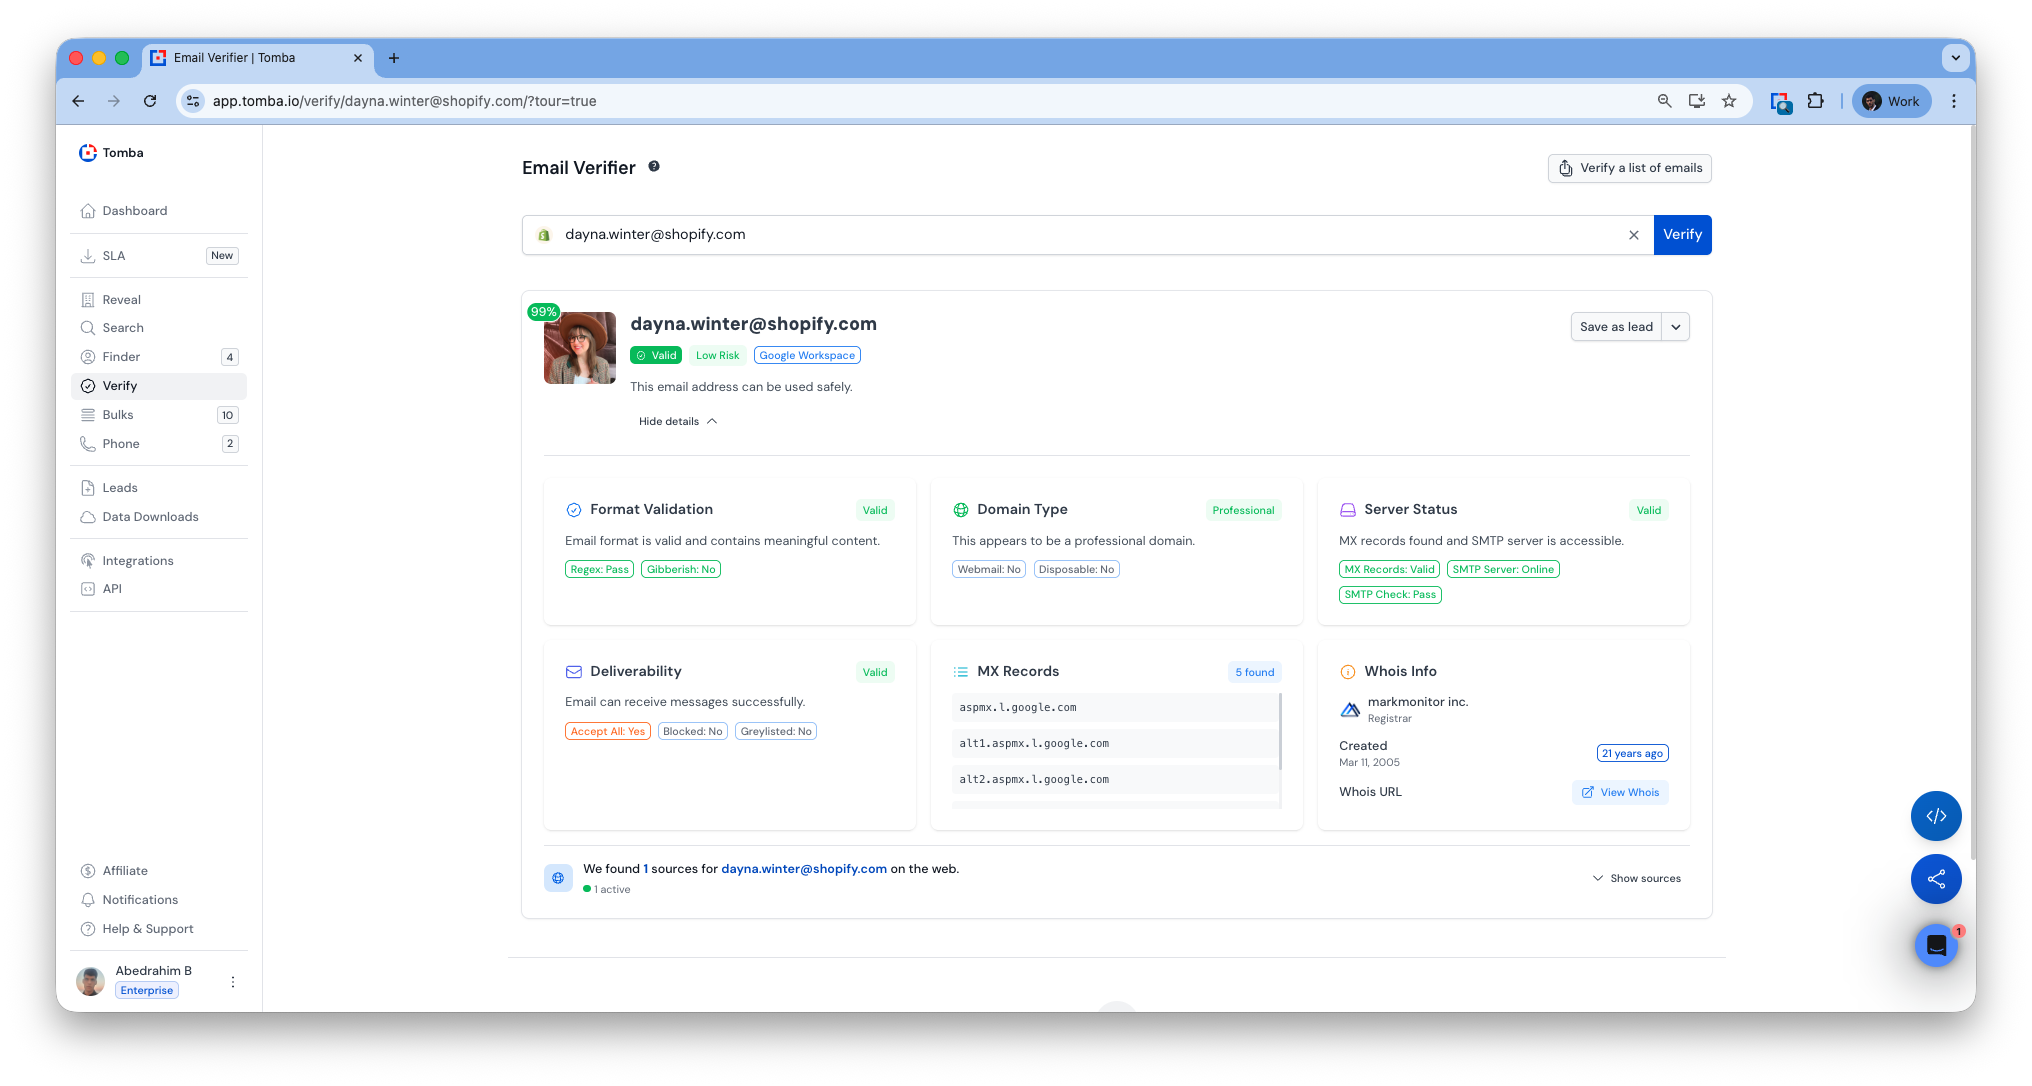Click the blue share floating button

(x=1936, y=879)
